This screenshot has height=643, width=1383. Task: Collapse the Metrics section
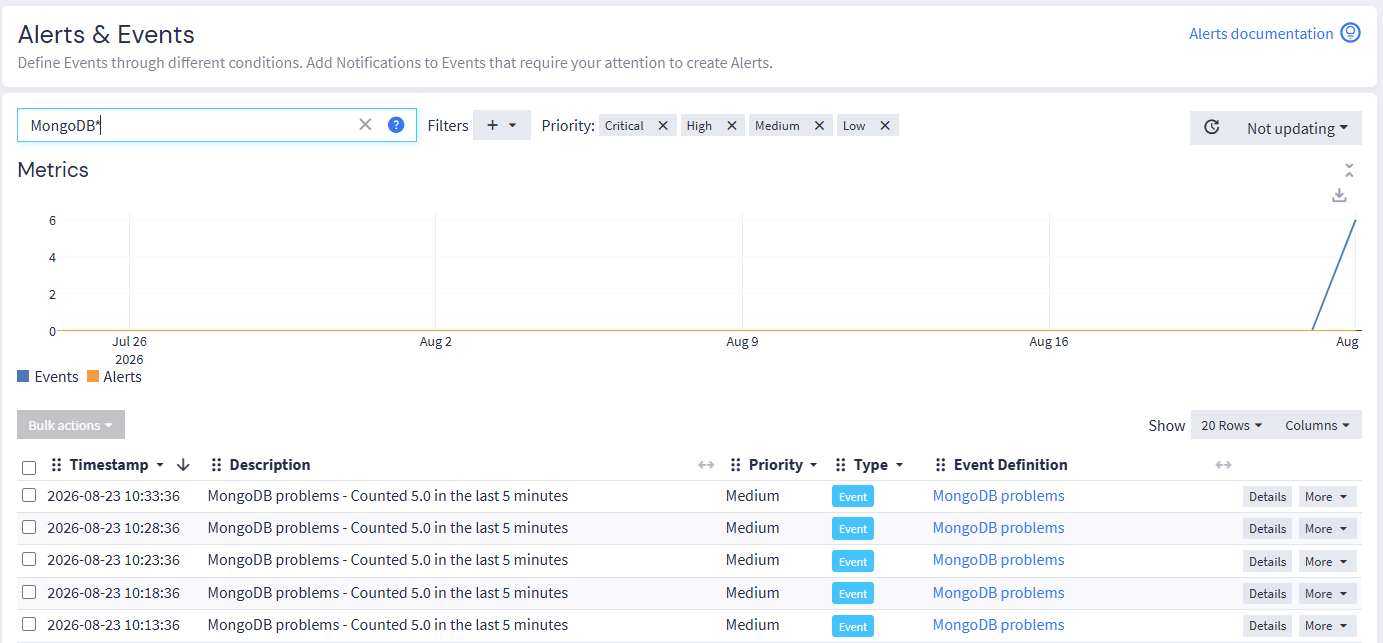(x=1349, y=170)
